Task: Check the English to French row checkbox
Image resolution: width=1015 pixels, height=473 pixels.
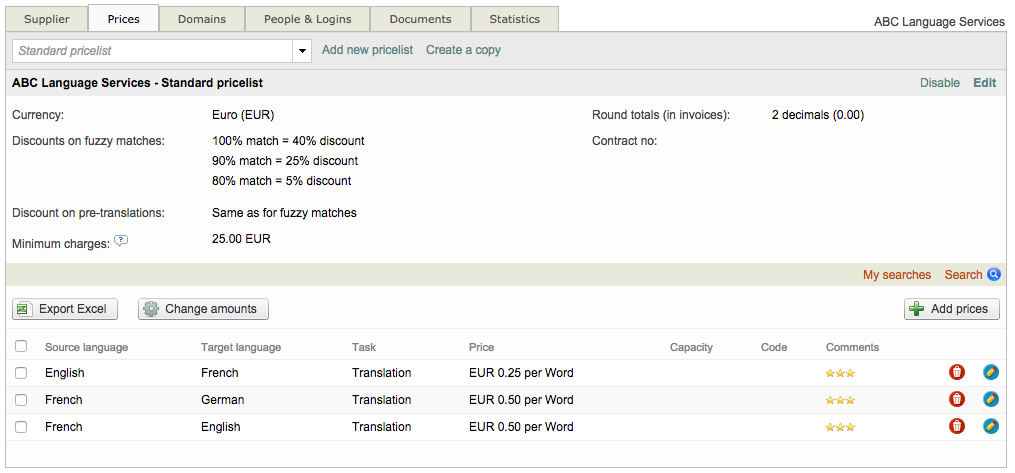Action: pyautogui.click(x=22, y=373)
